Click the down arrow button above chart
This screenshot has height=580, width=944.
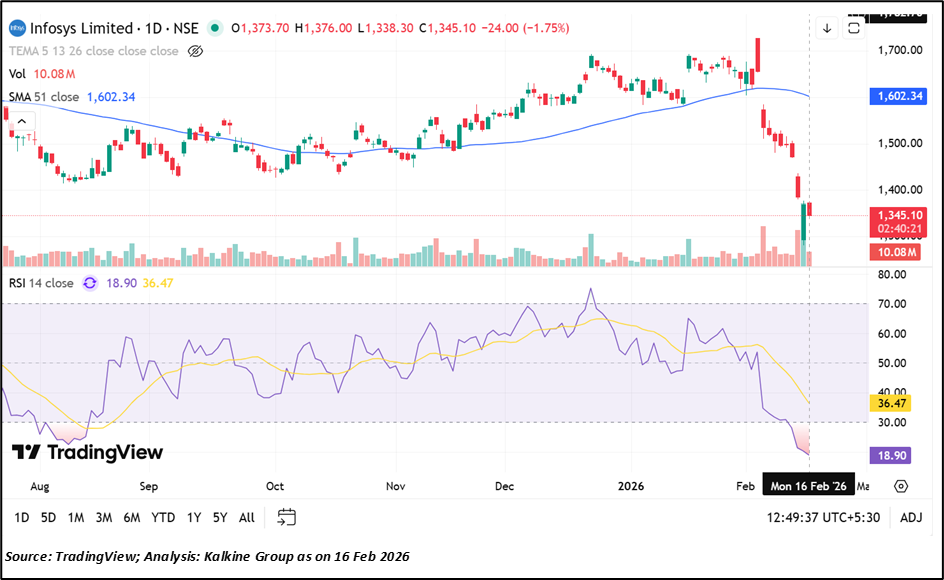[827, 28]
